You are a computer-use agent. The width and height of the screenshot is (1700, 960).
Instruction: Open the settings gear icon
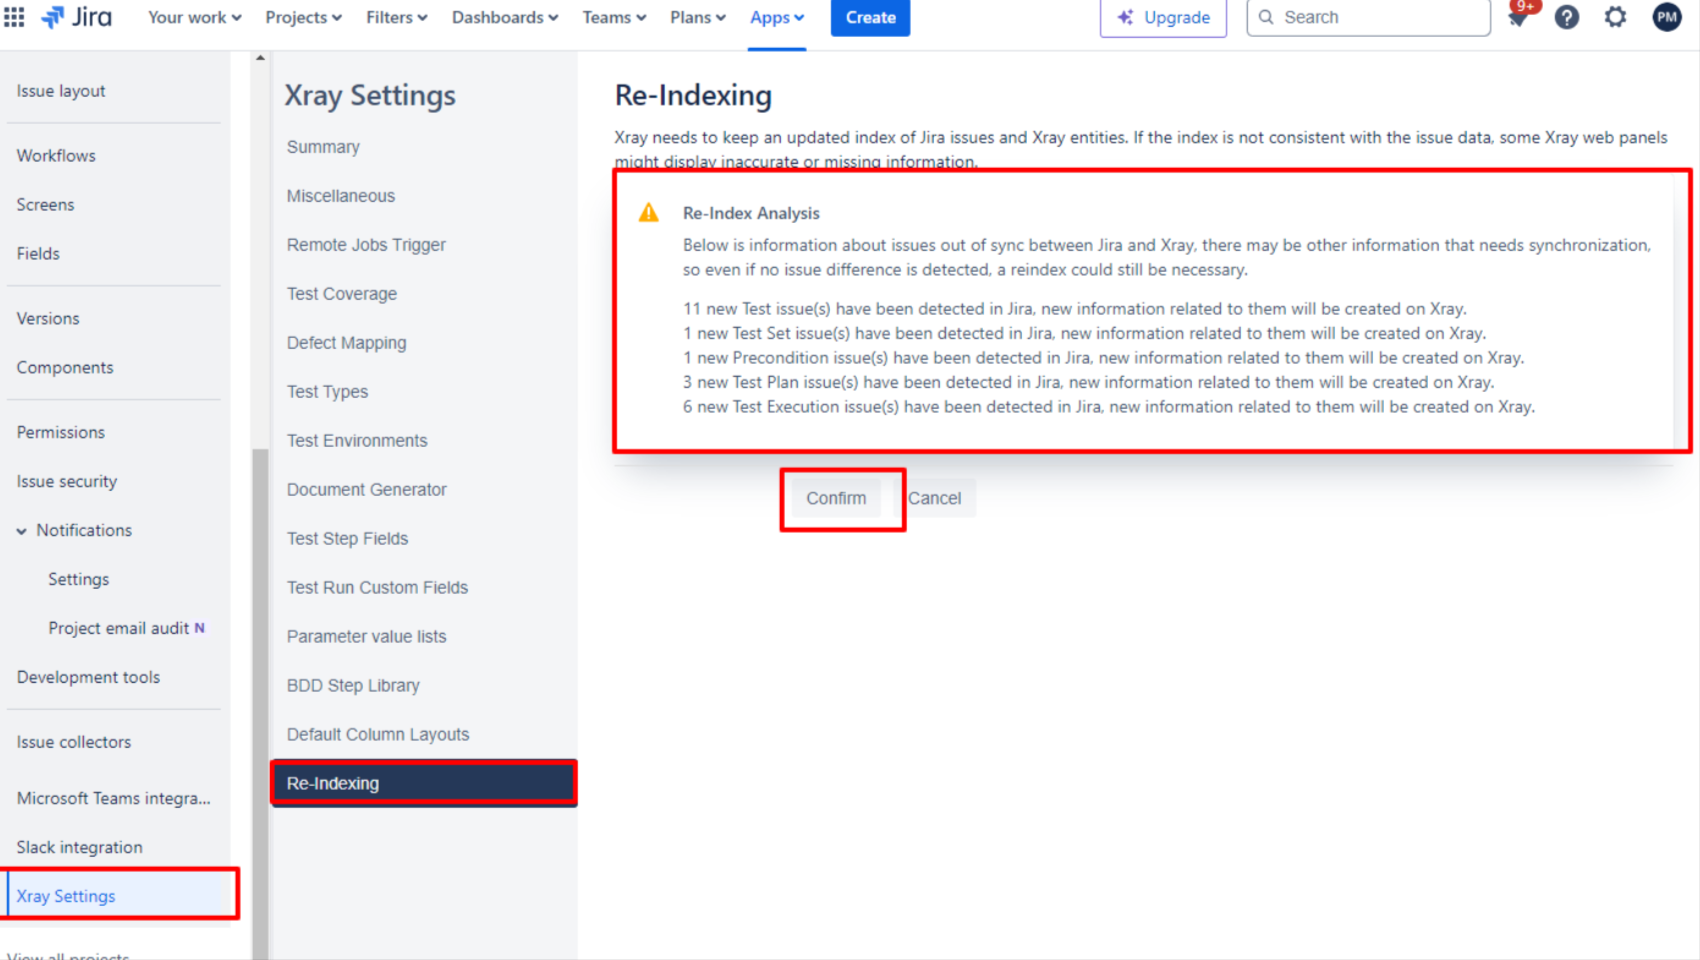(x=1616, y=17)
